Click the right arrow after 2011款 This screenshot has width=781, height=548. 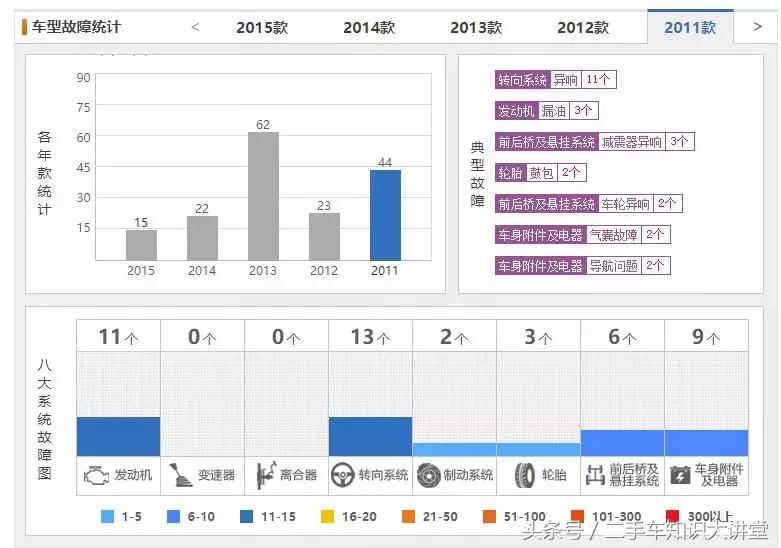(757, 27)
